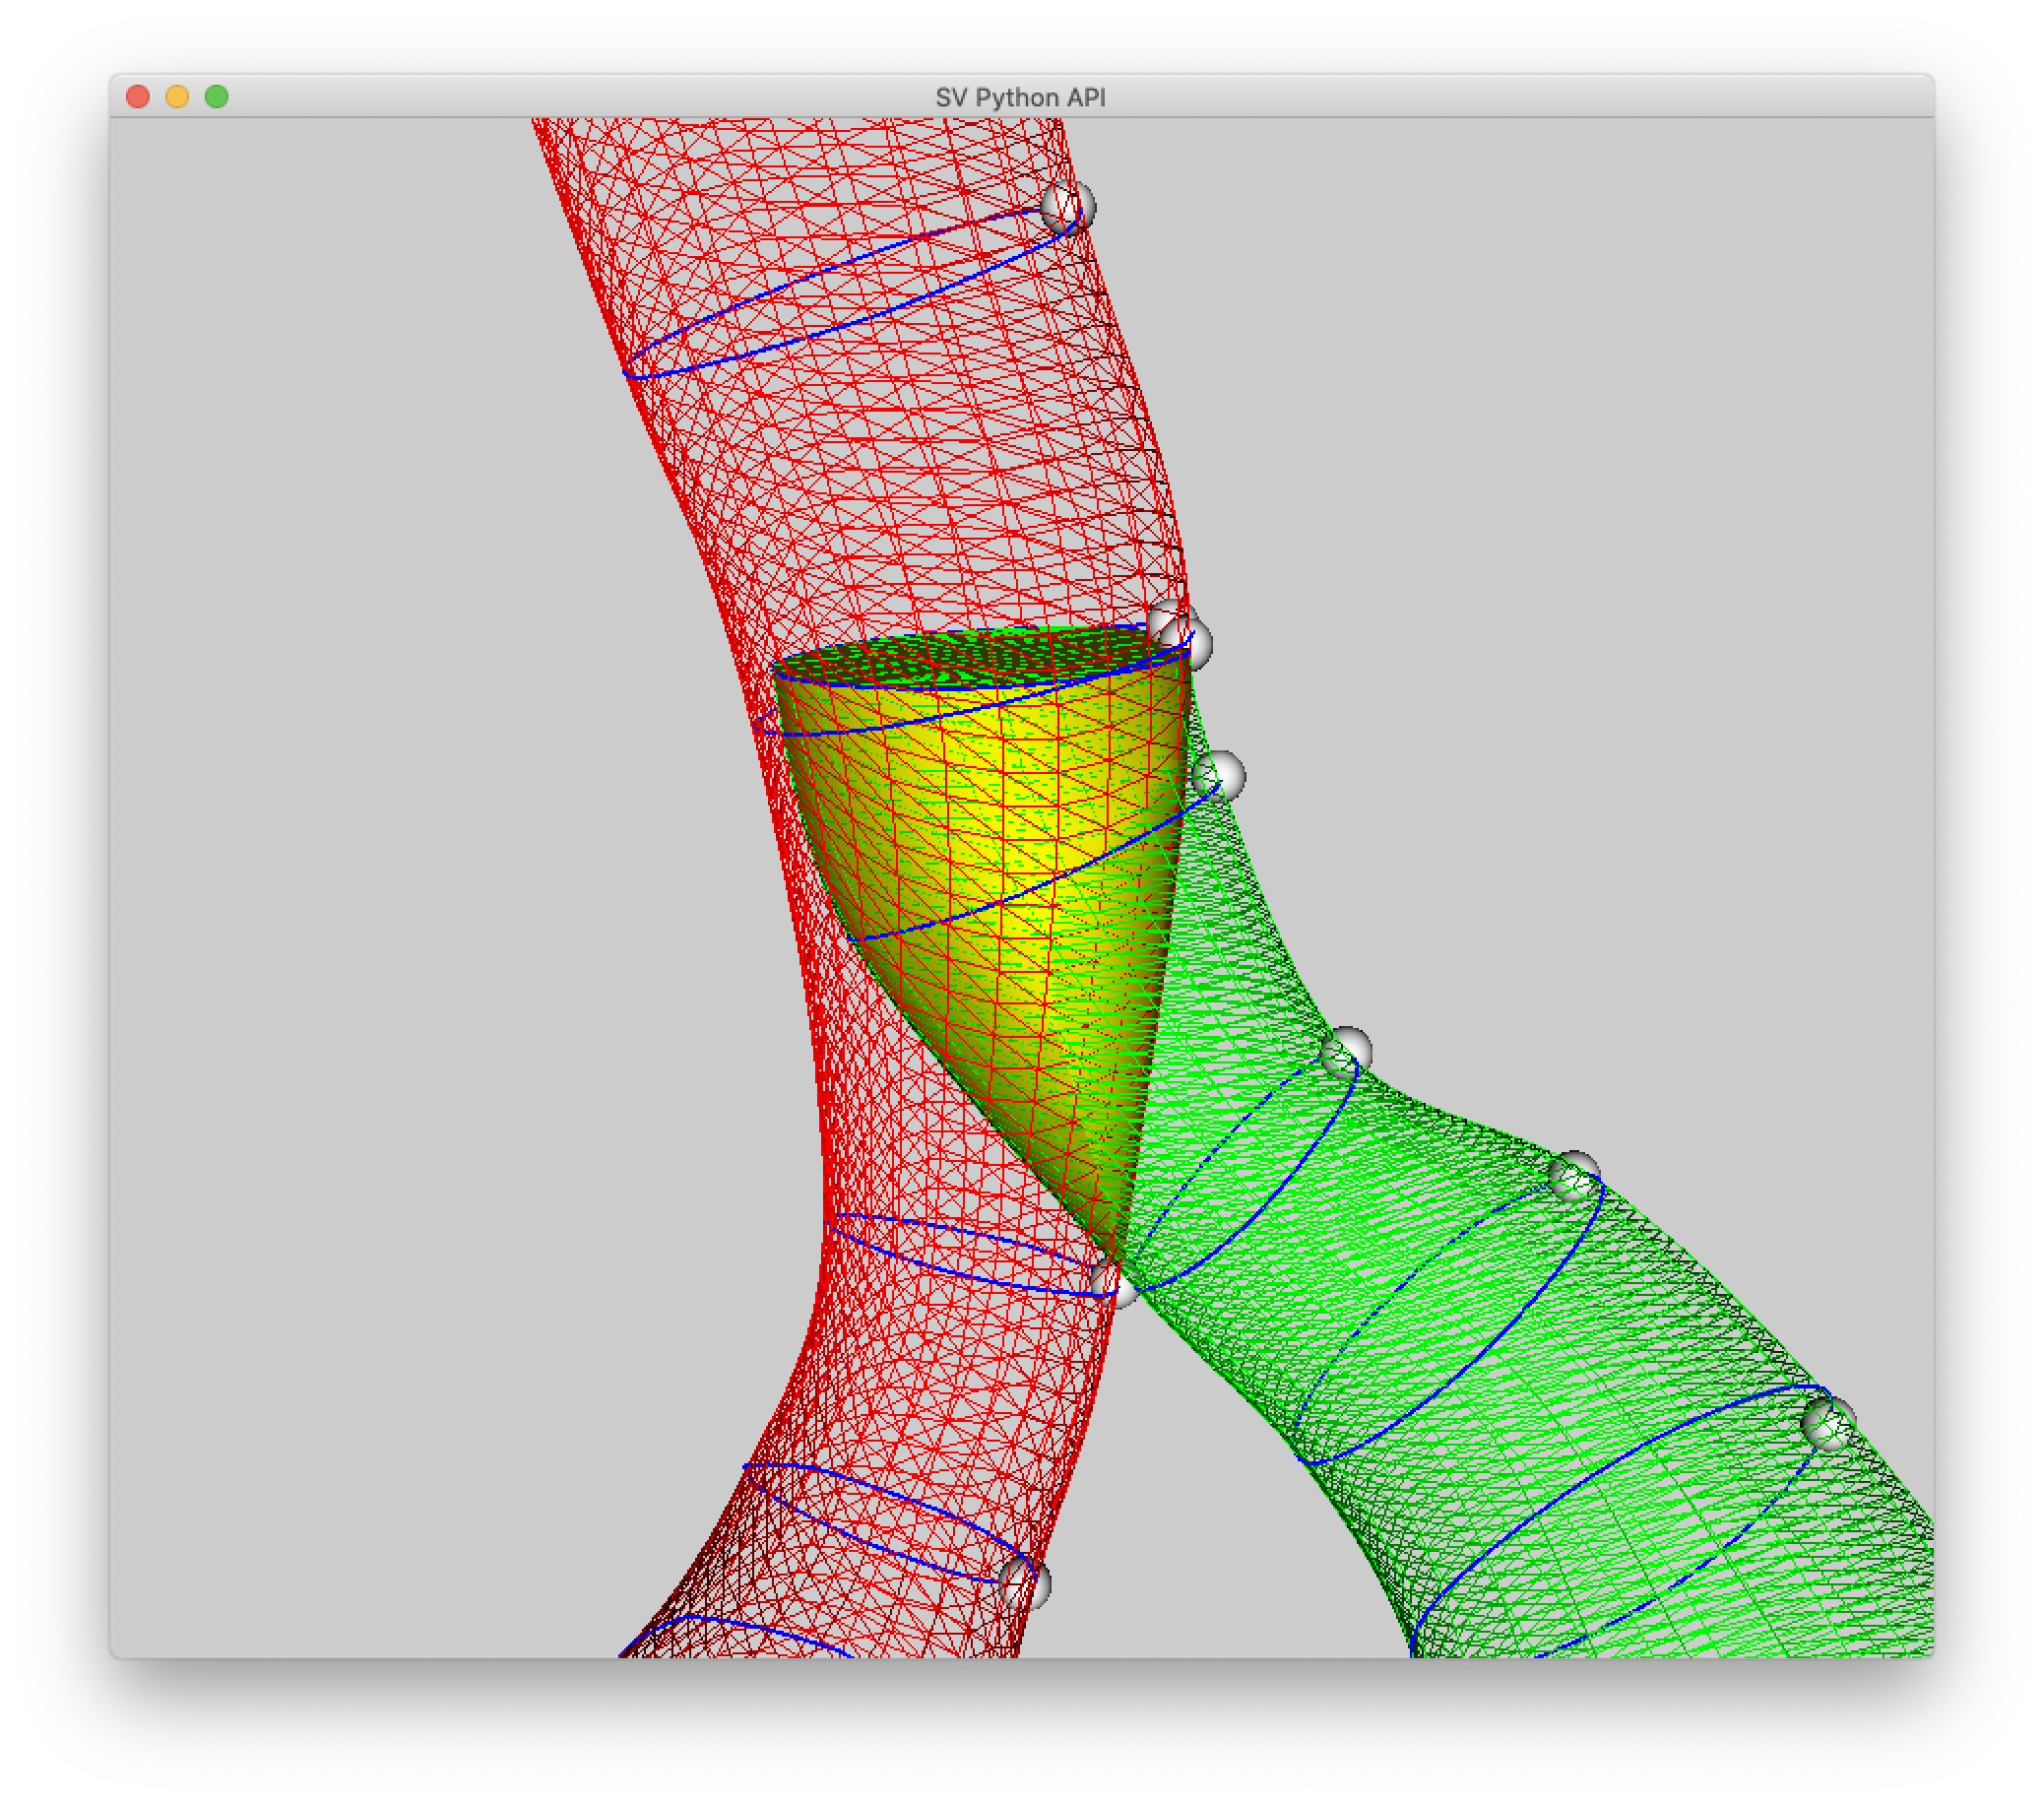The image size is (2044, 1804).
Task: Select the sphere control point at top of red vessel
Action: pos(1070,207)
